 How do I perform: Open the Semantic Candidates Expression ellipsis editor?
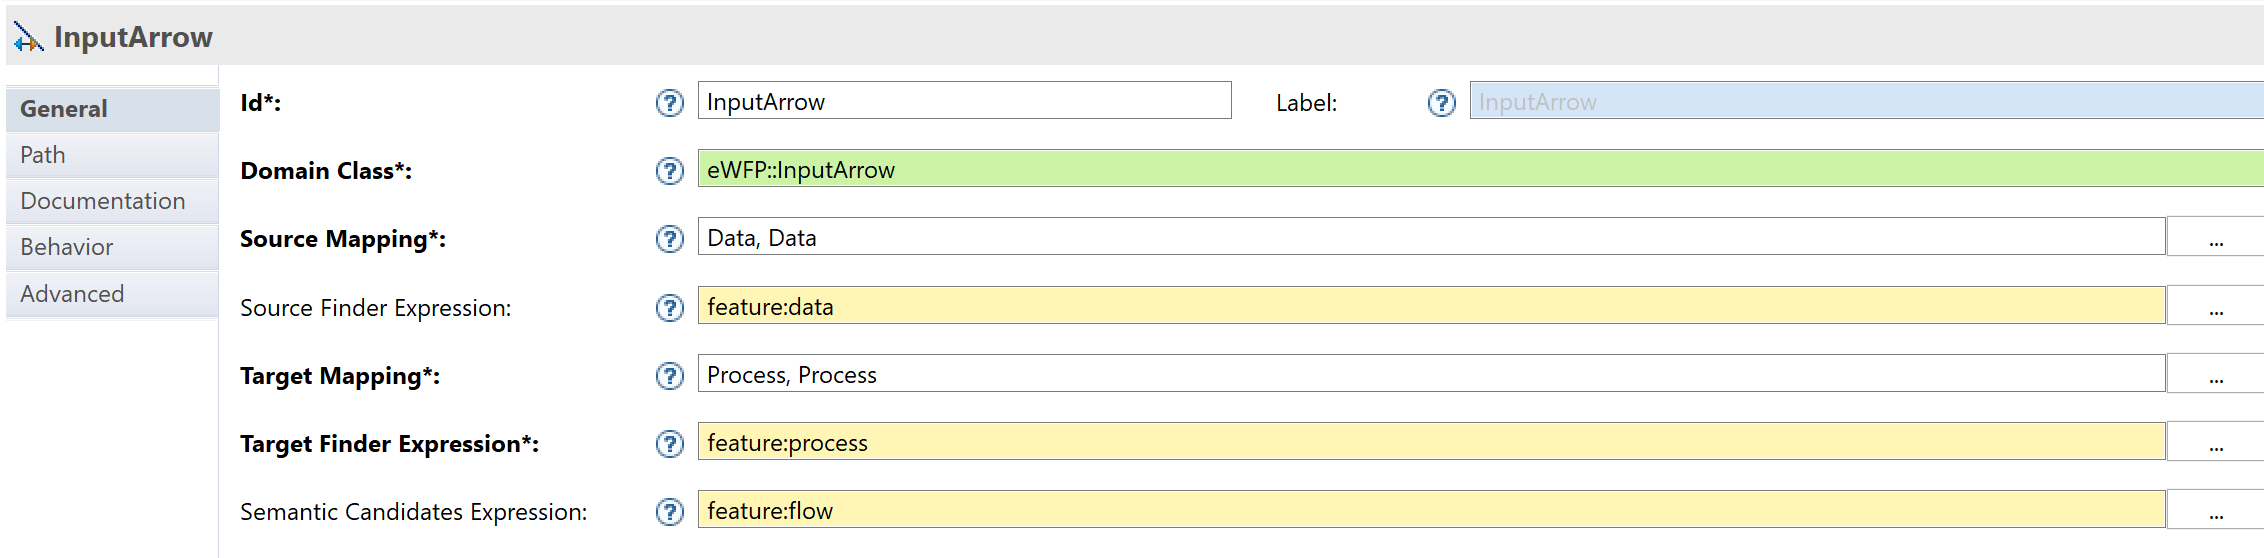pos(2216,510)
